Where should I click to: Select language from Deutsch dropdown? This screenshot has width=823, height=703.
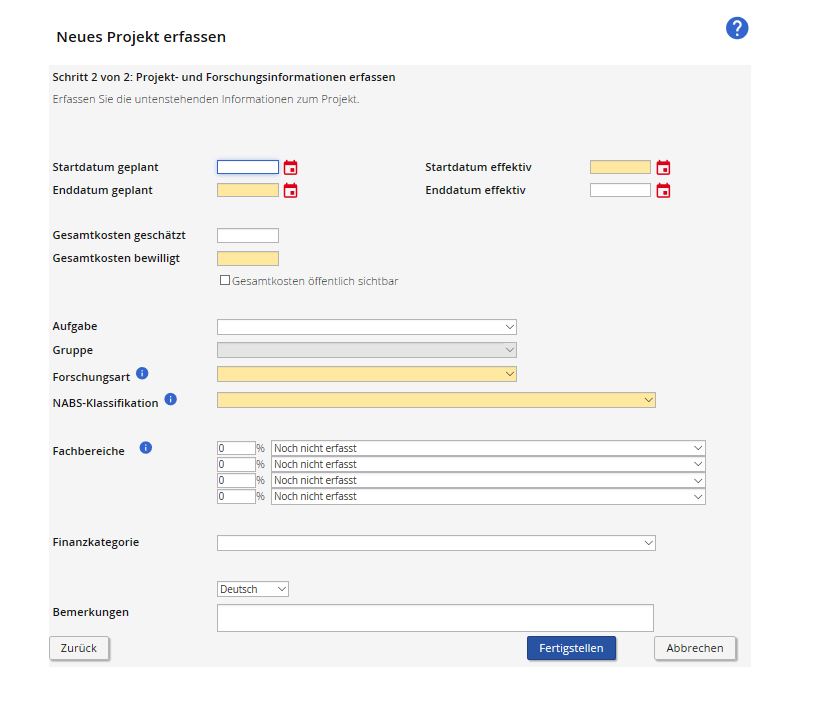pyautogui.click(x=253, y=590)
